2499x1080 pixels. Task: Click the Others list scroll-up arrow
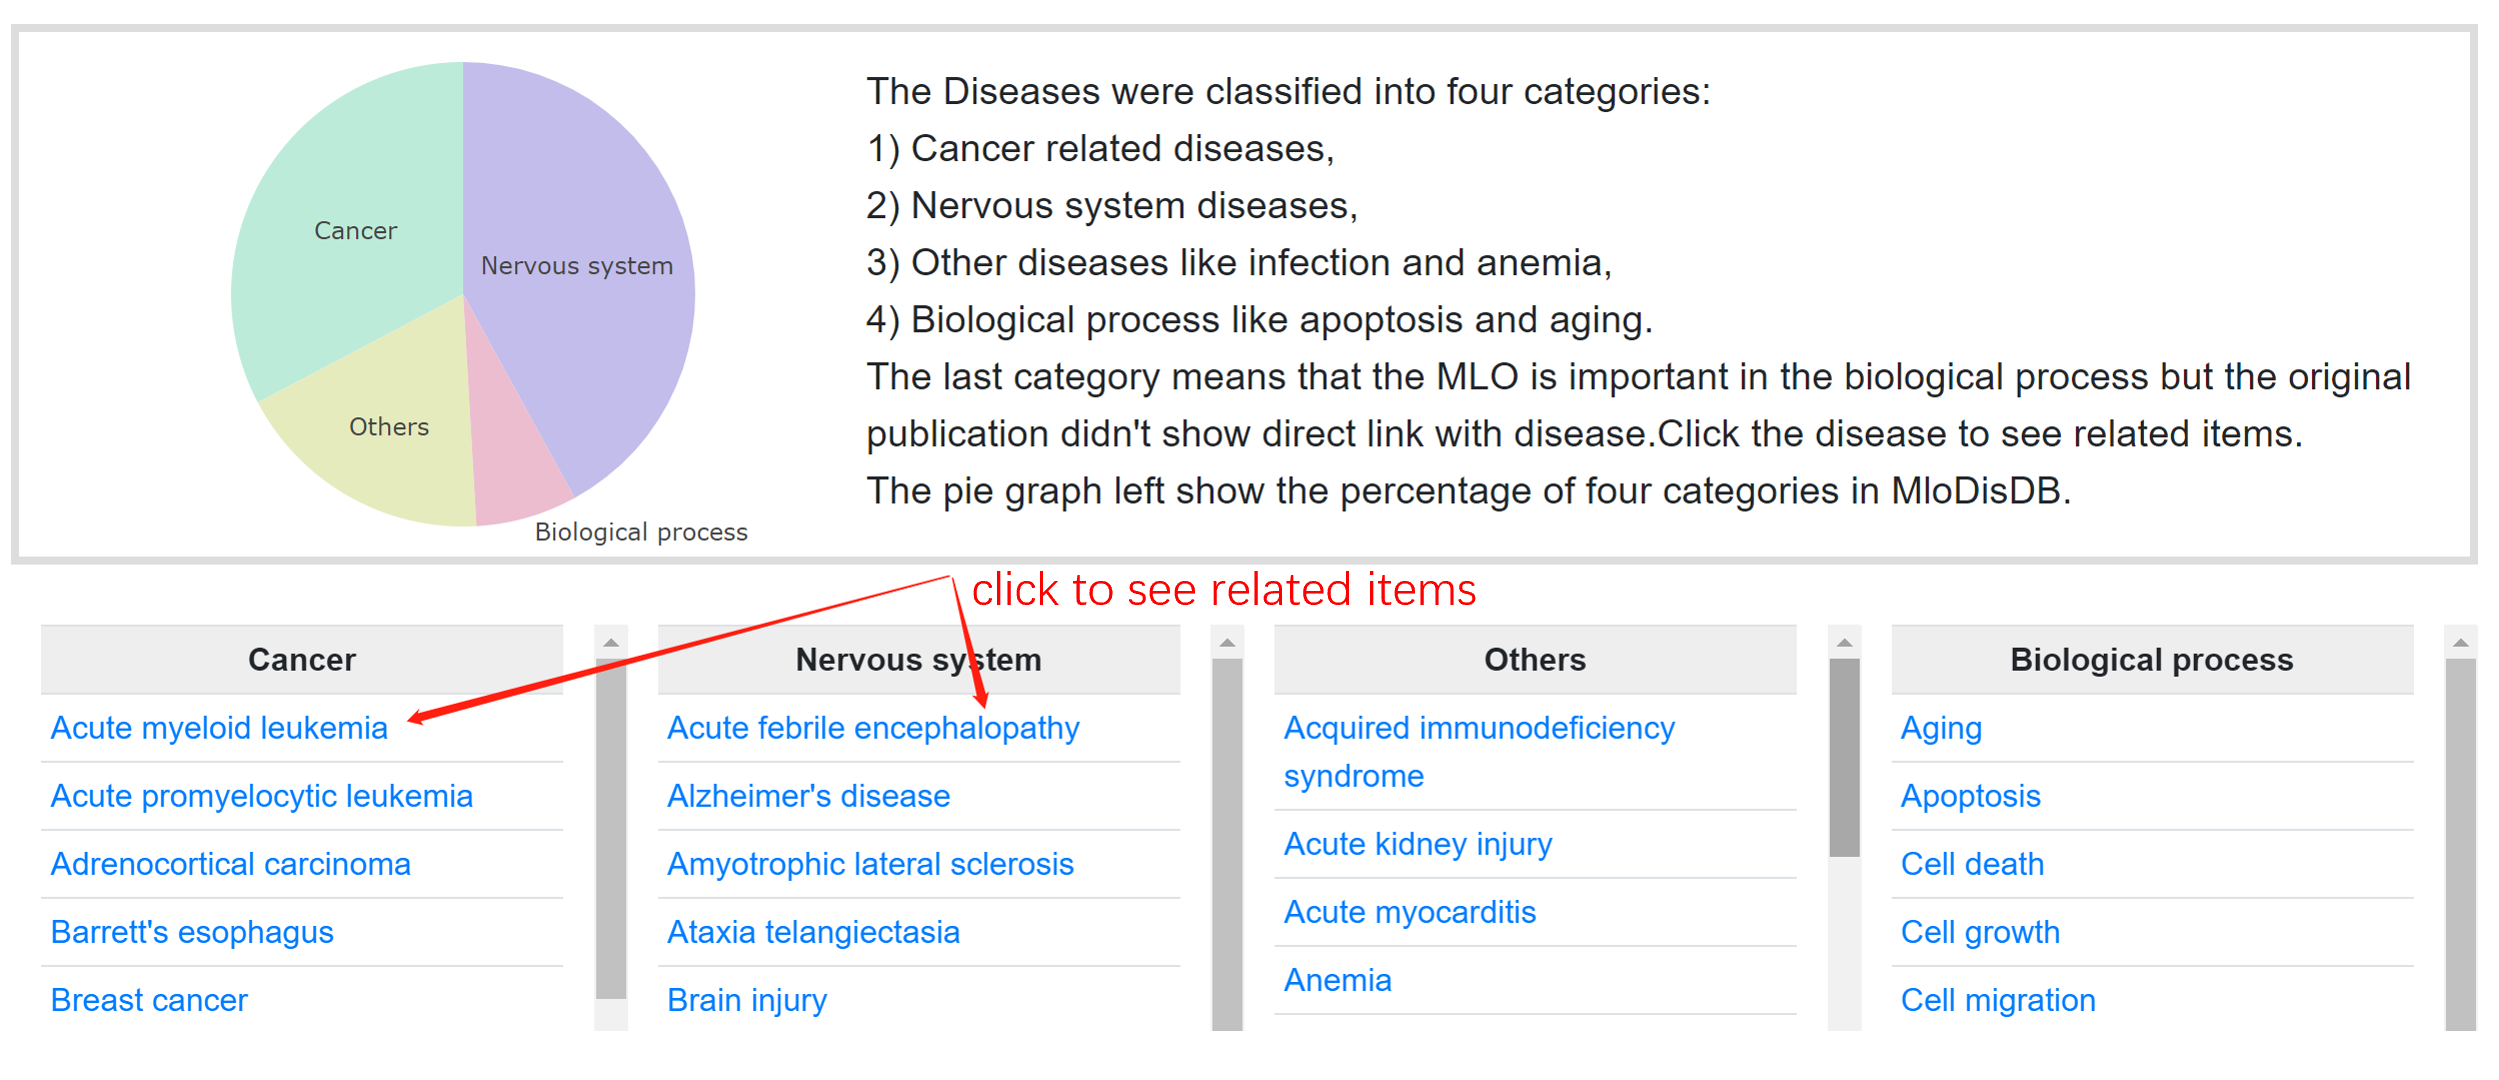point(1844,642)
